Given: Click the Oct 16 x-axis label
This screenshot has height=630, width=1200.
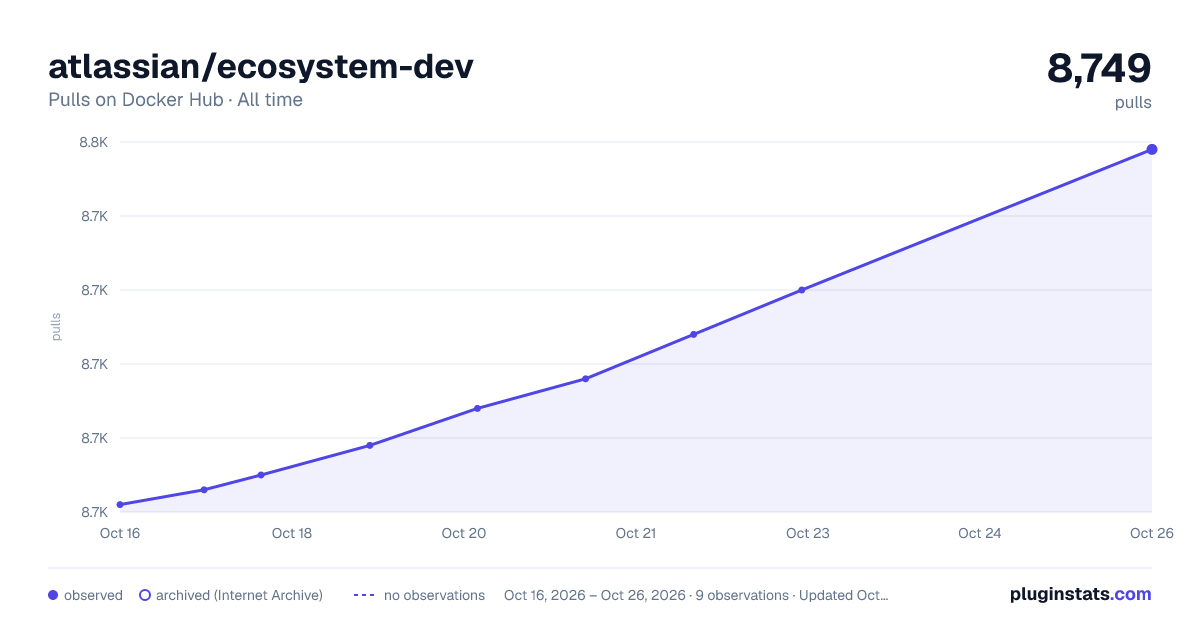Looking at the screenshot, I should [x=120, y=533].
